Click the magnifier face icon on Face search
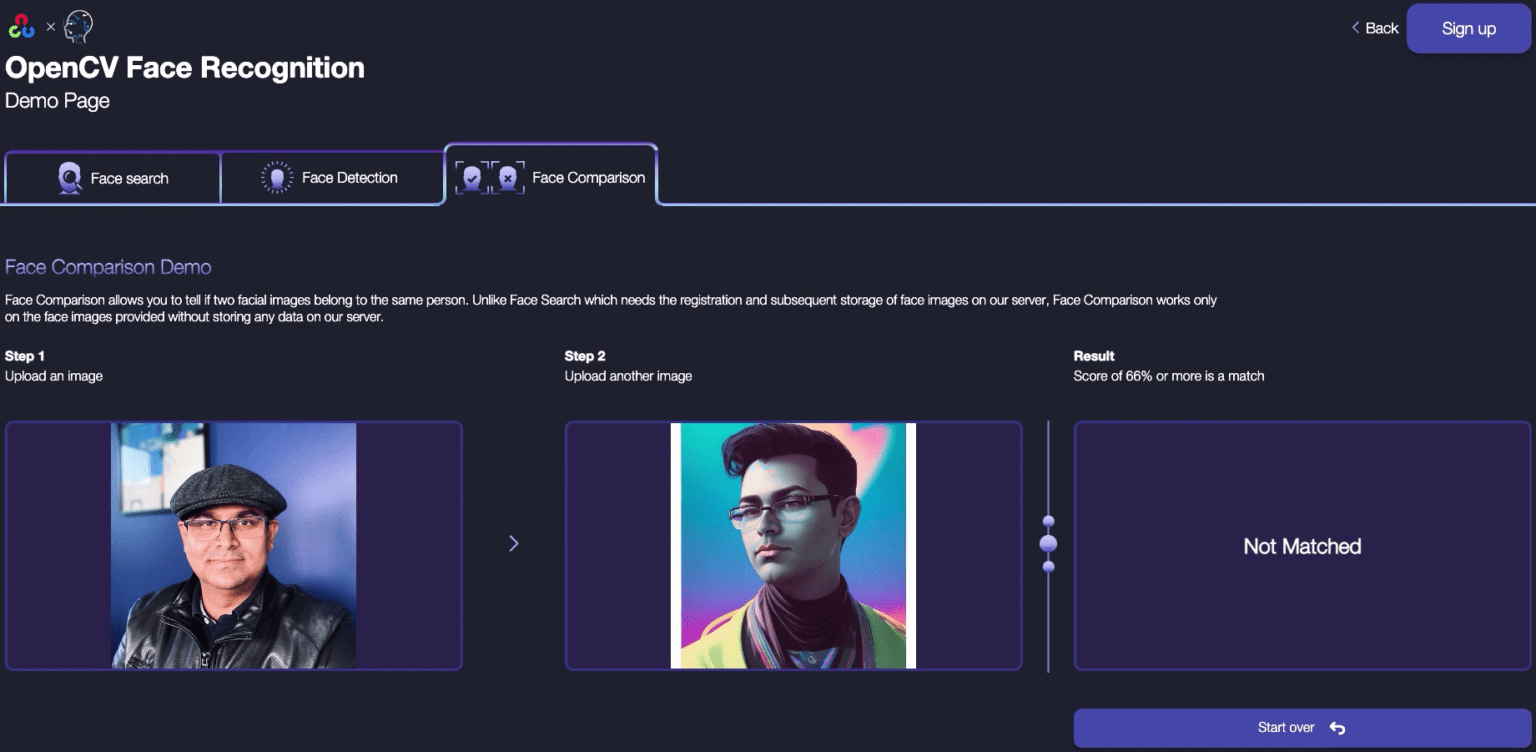The image size is (1536, 752). pos(70,178)
